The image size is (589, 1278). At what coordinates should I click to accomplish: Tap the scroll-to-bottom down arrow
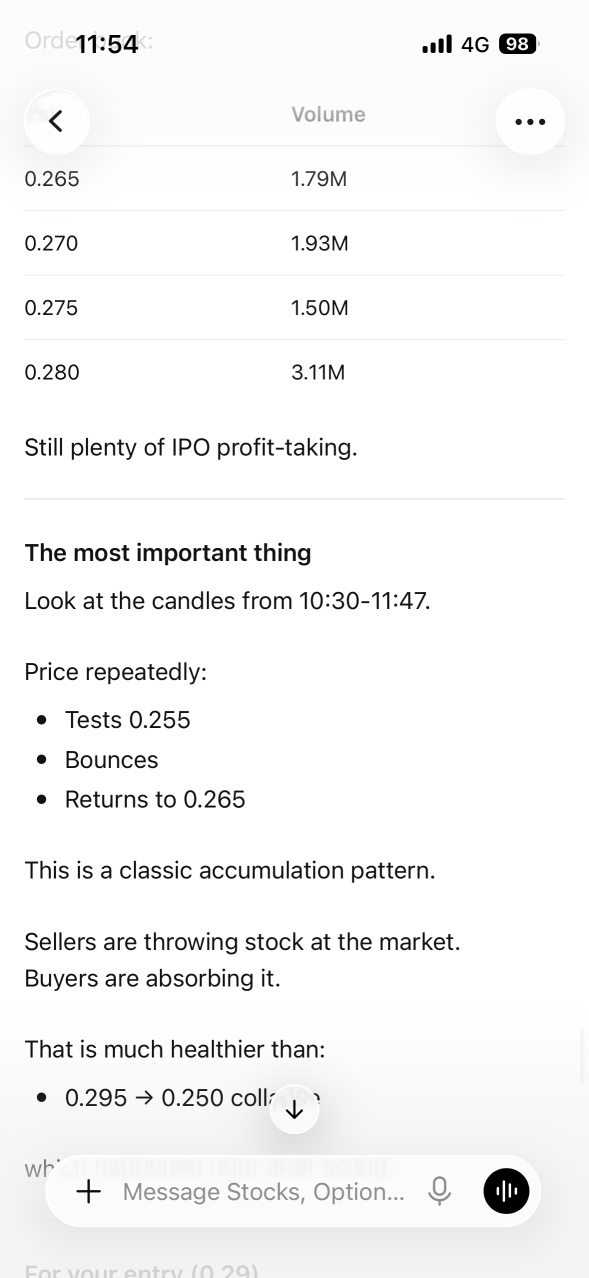pos(294,1110)
